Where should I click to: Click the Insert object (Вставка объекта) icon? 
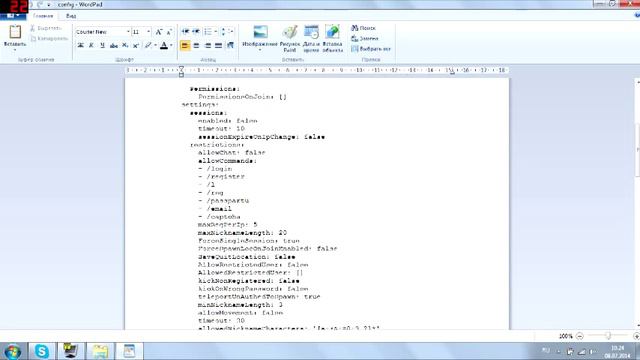(333, 32)
